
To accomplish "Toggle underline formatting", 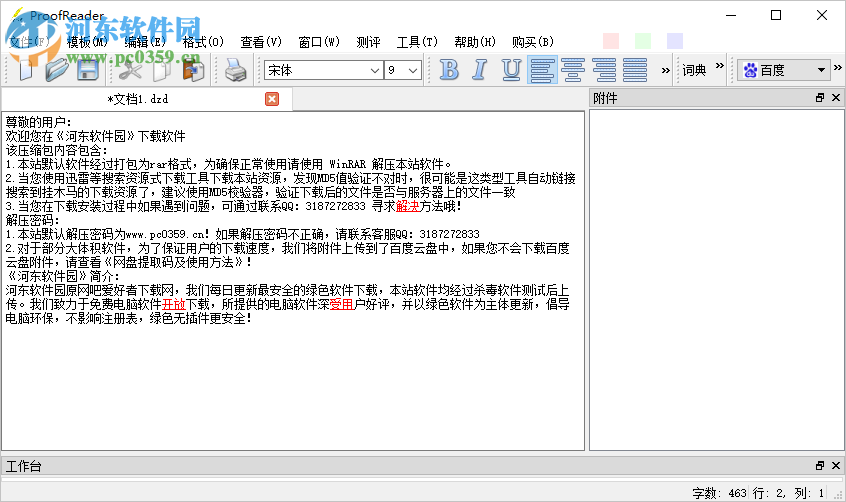I will click(x=511, y=70).
